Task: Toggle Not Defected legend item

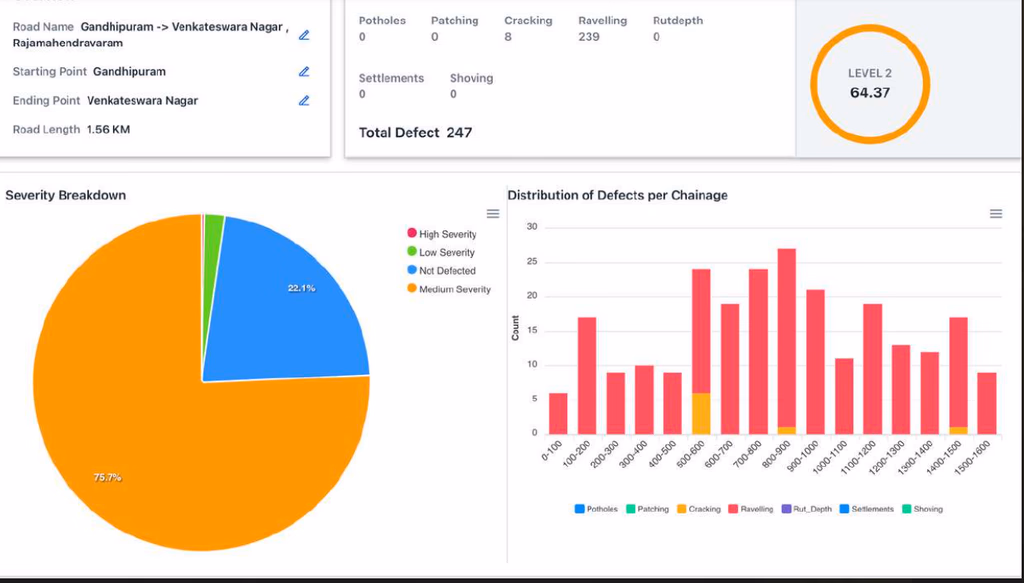Action: tap(441, 270)
